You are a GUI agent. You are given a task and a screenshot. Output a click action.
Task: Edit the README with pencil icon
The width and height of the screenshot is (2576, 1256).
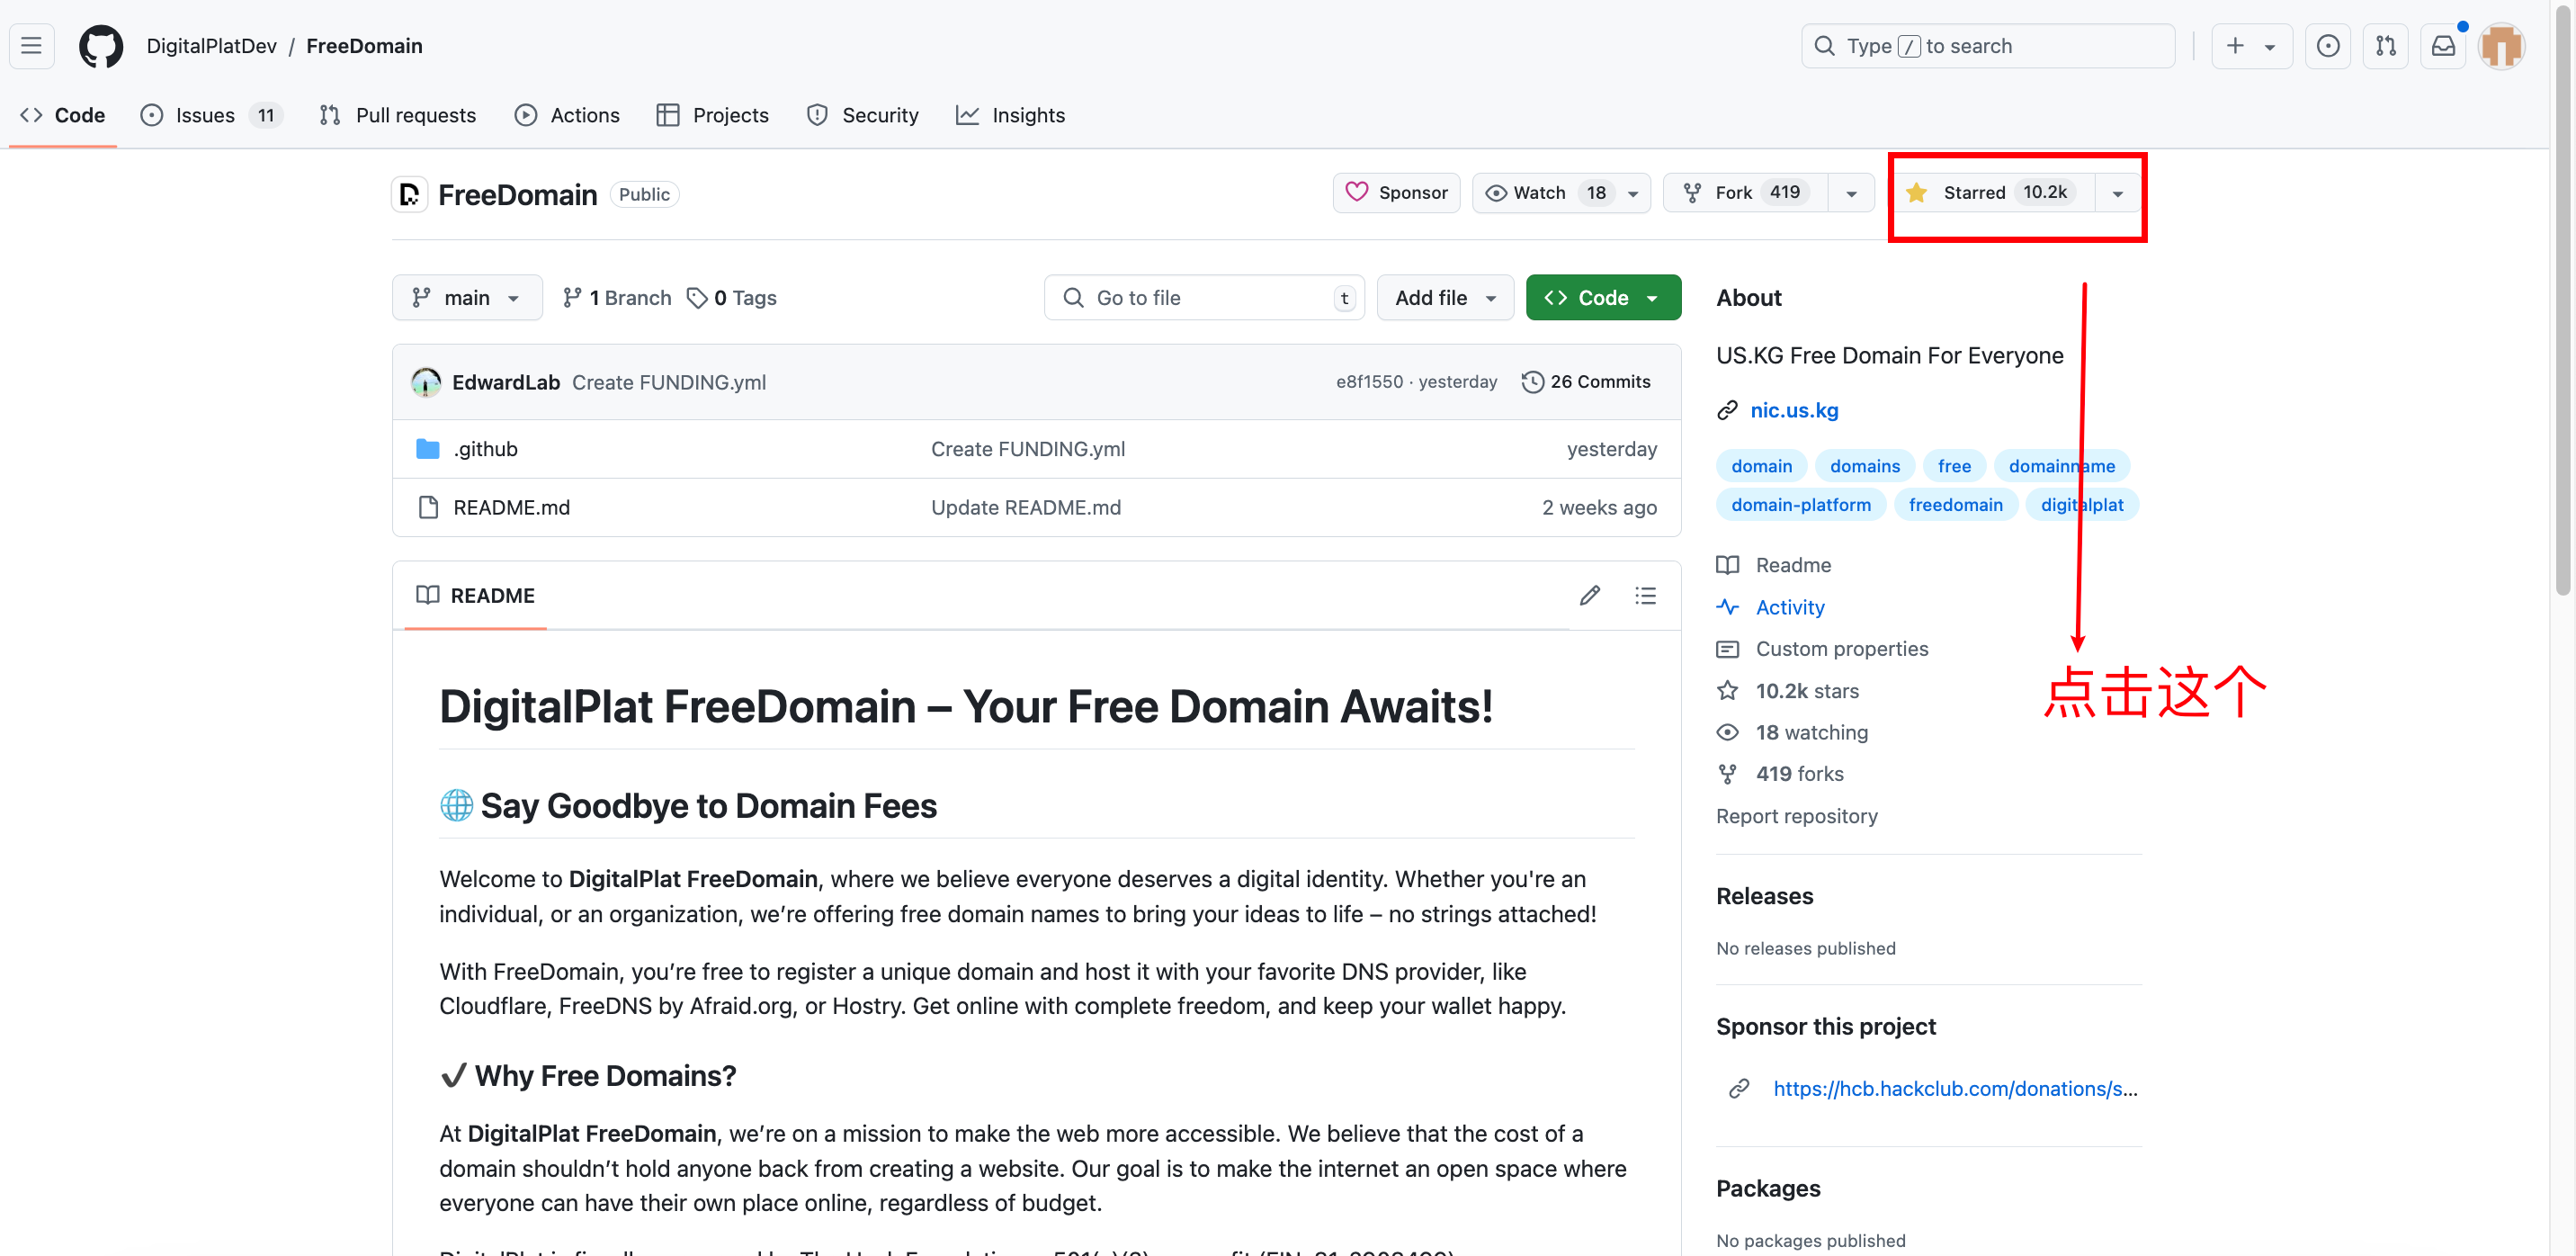tap(1589, 595)
